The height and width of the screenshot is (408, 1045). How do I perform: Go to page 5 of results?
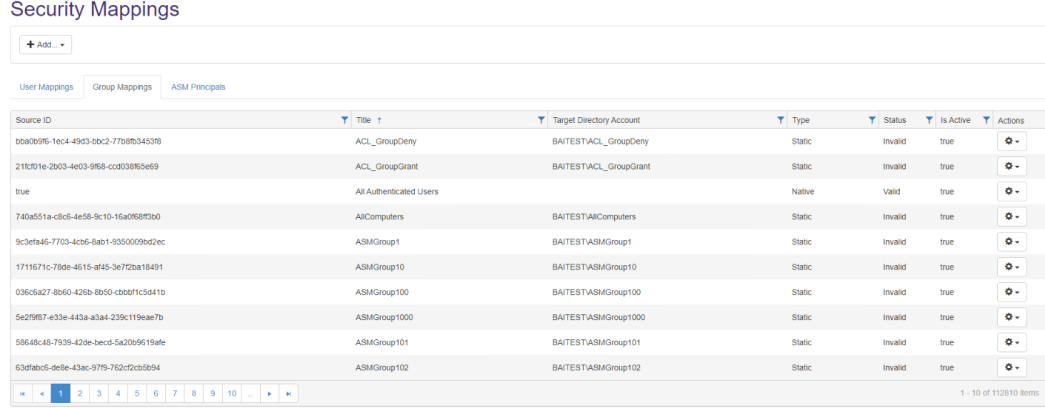click(136, 394)
